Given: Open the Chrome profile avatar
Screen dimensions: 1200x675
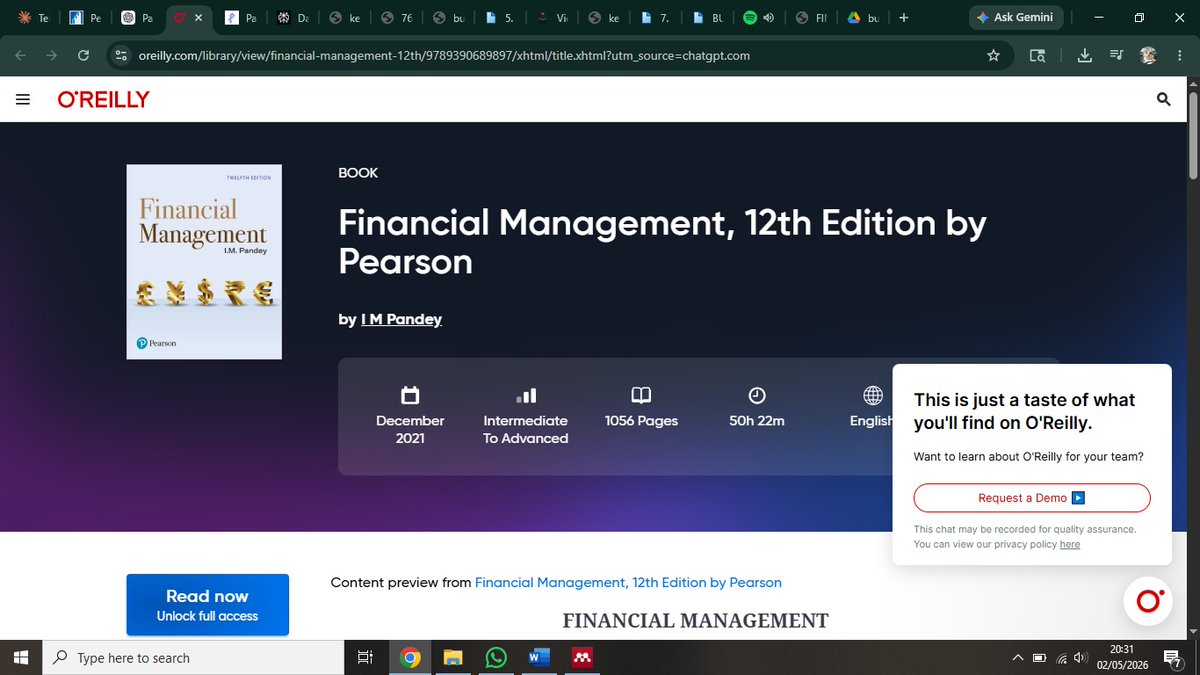Looking at the screenshot, I should coord(1148,56).
